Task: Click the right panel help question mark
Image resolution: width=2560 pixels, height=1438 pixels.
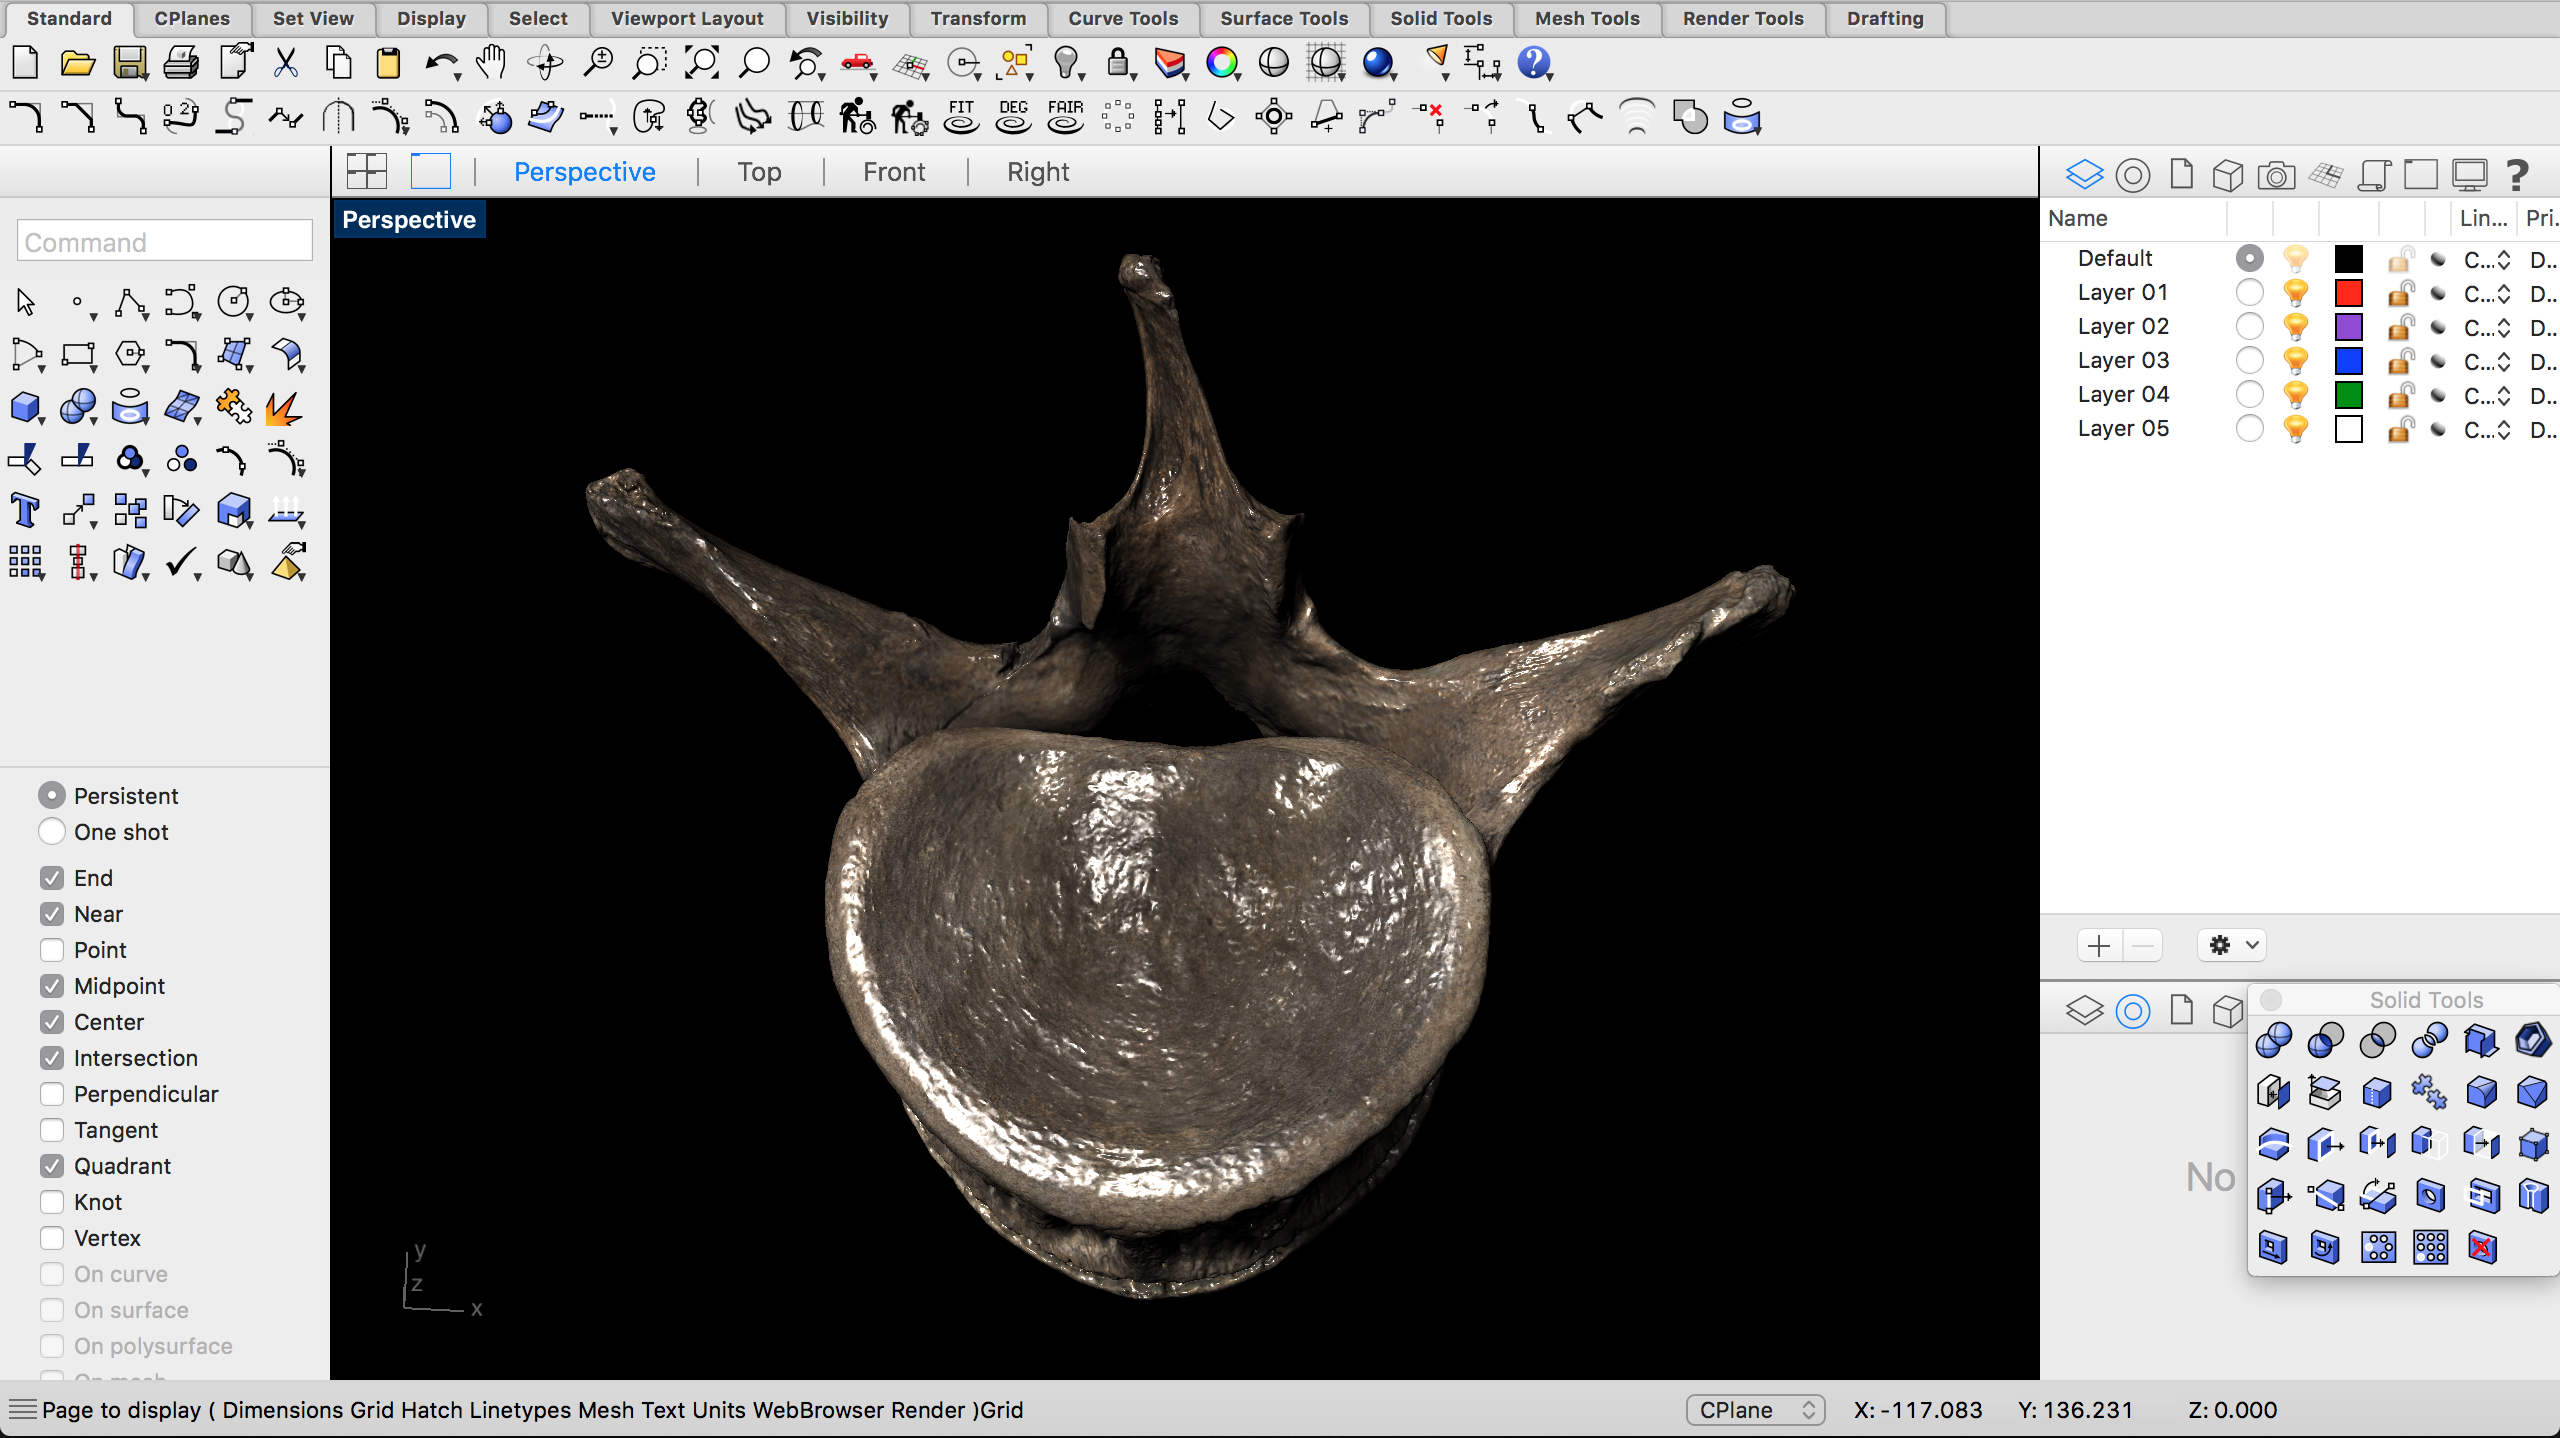Action: [2516, 175]
